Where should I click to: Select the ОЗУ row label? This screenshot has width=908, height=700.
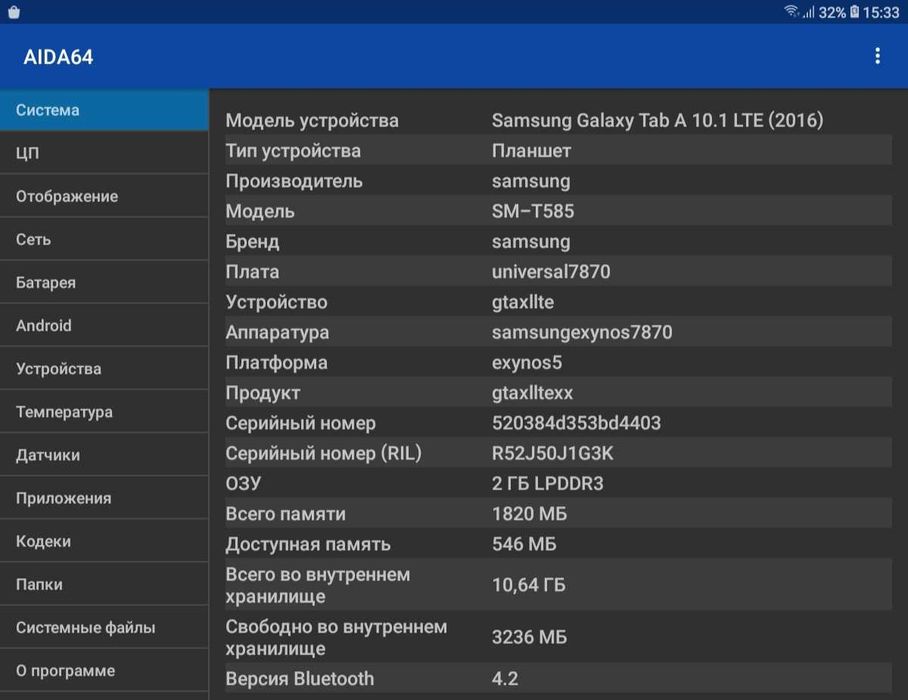coord(243,483)
